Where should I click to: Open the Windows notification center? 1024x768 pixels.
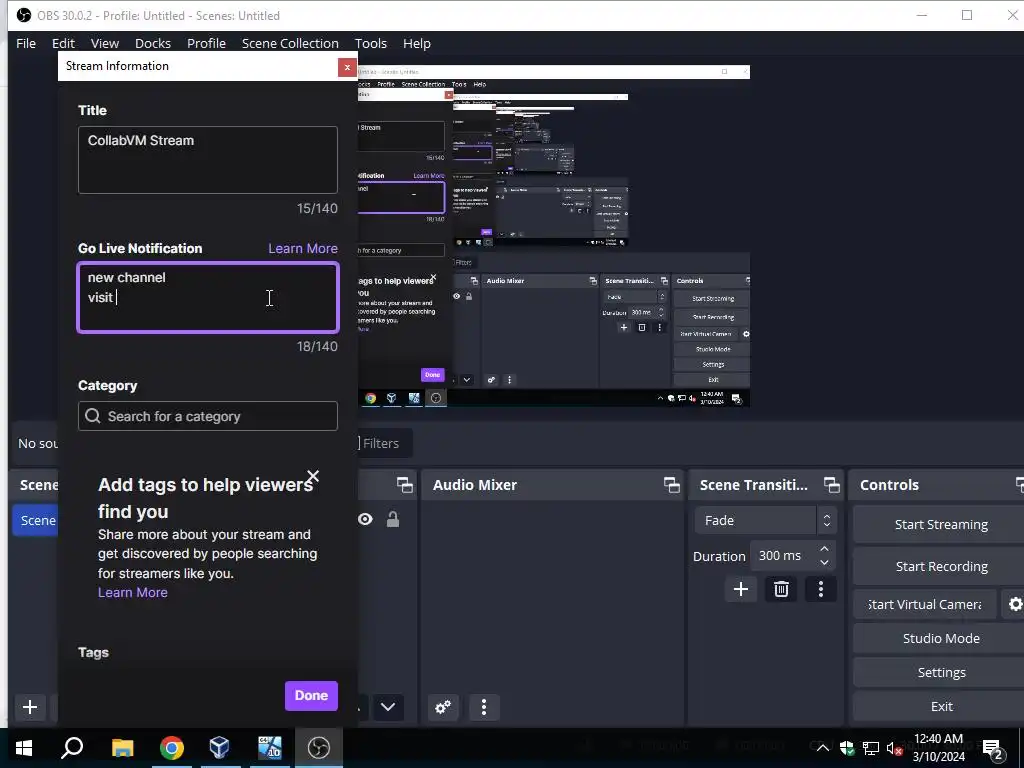pyautogui.click(x=993, y=748)
